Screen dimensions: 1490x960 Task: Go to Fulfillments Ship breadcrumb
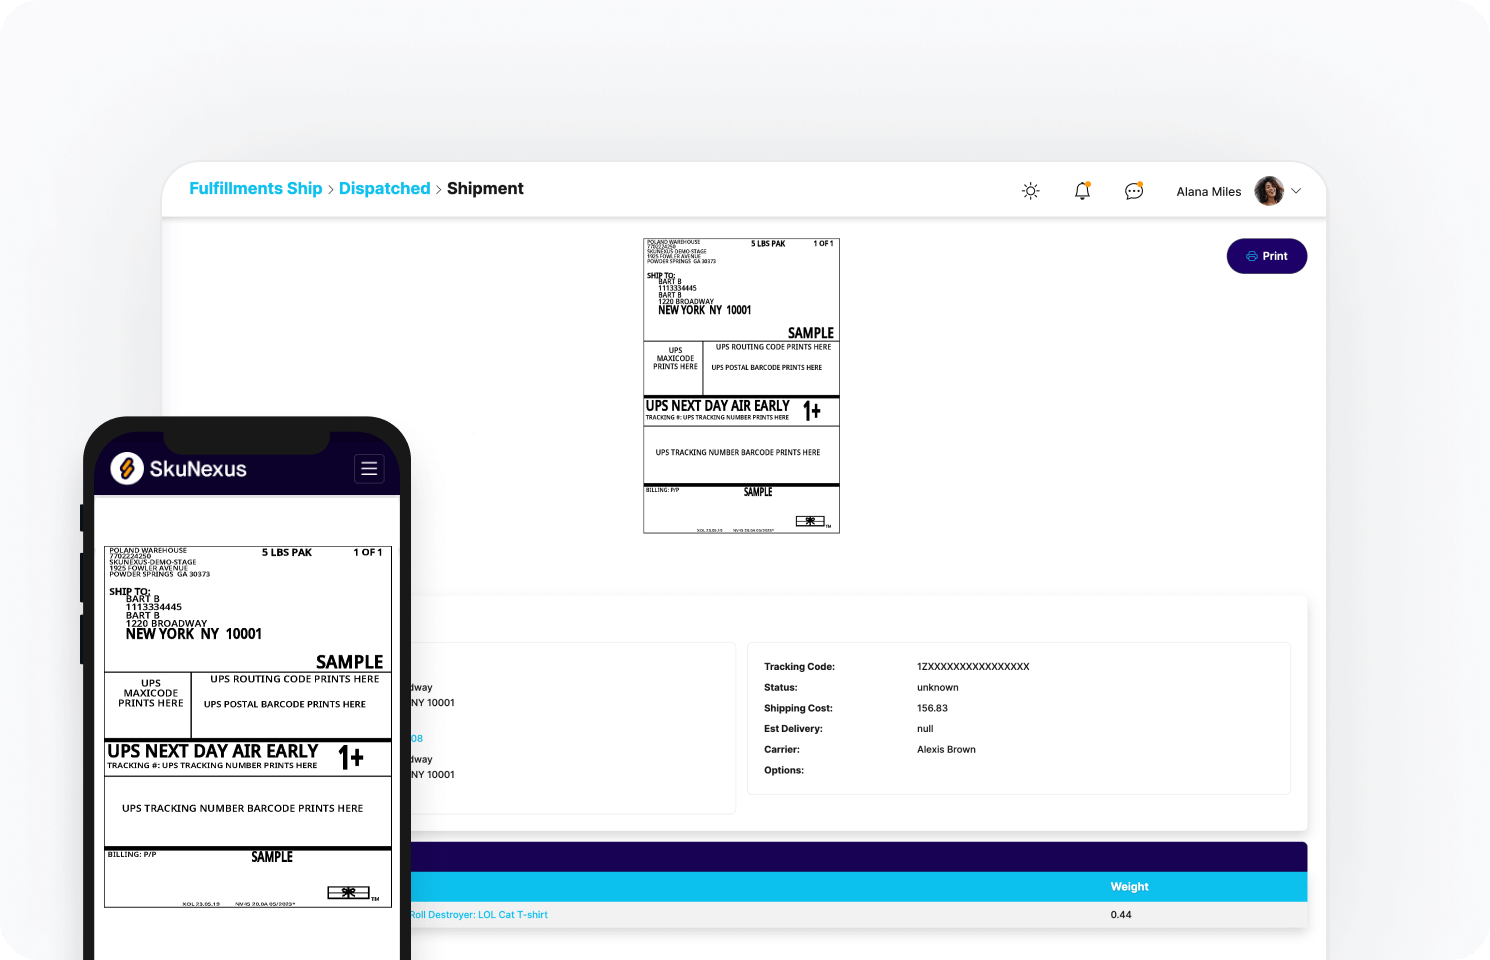[x=256, y=188]
